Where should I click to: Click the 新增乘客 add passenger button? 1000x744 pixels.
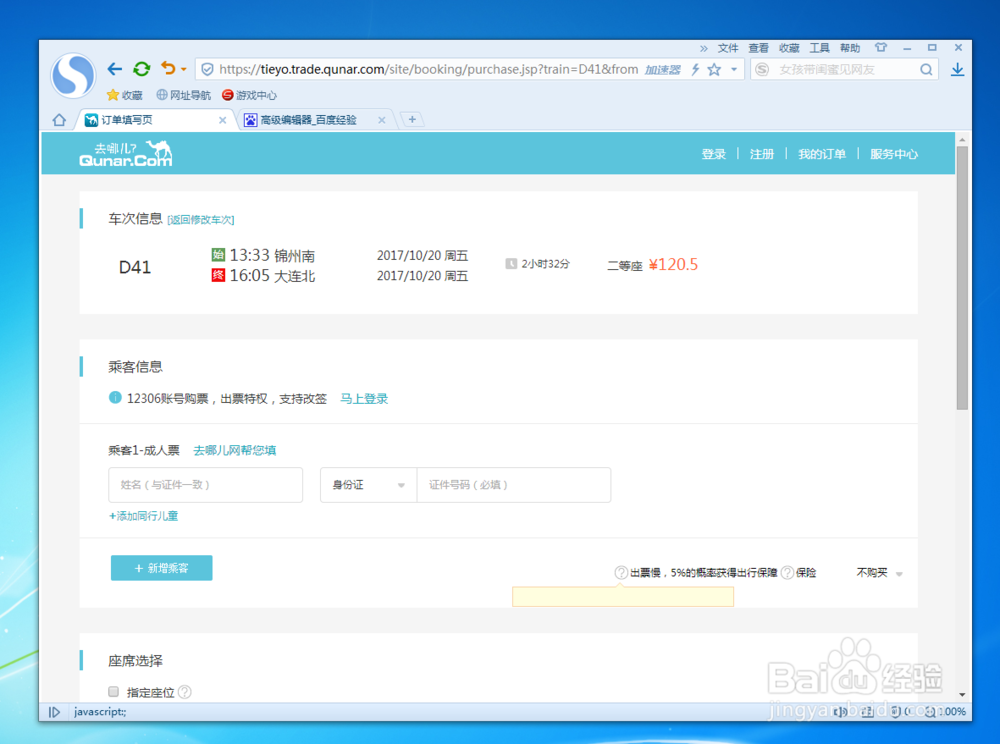click(x=161, y=568)
